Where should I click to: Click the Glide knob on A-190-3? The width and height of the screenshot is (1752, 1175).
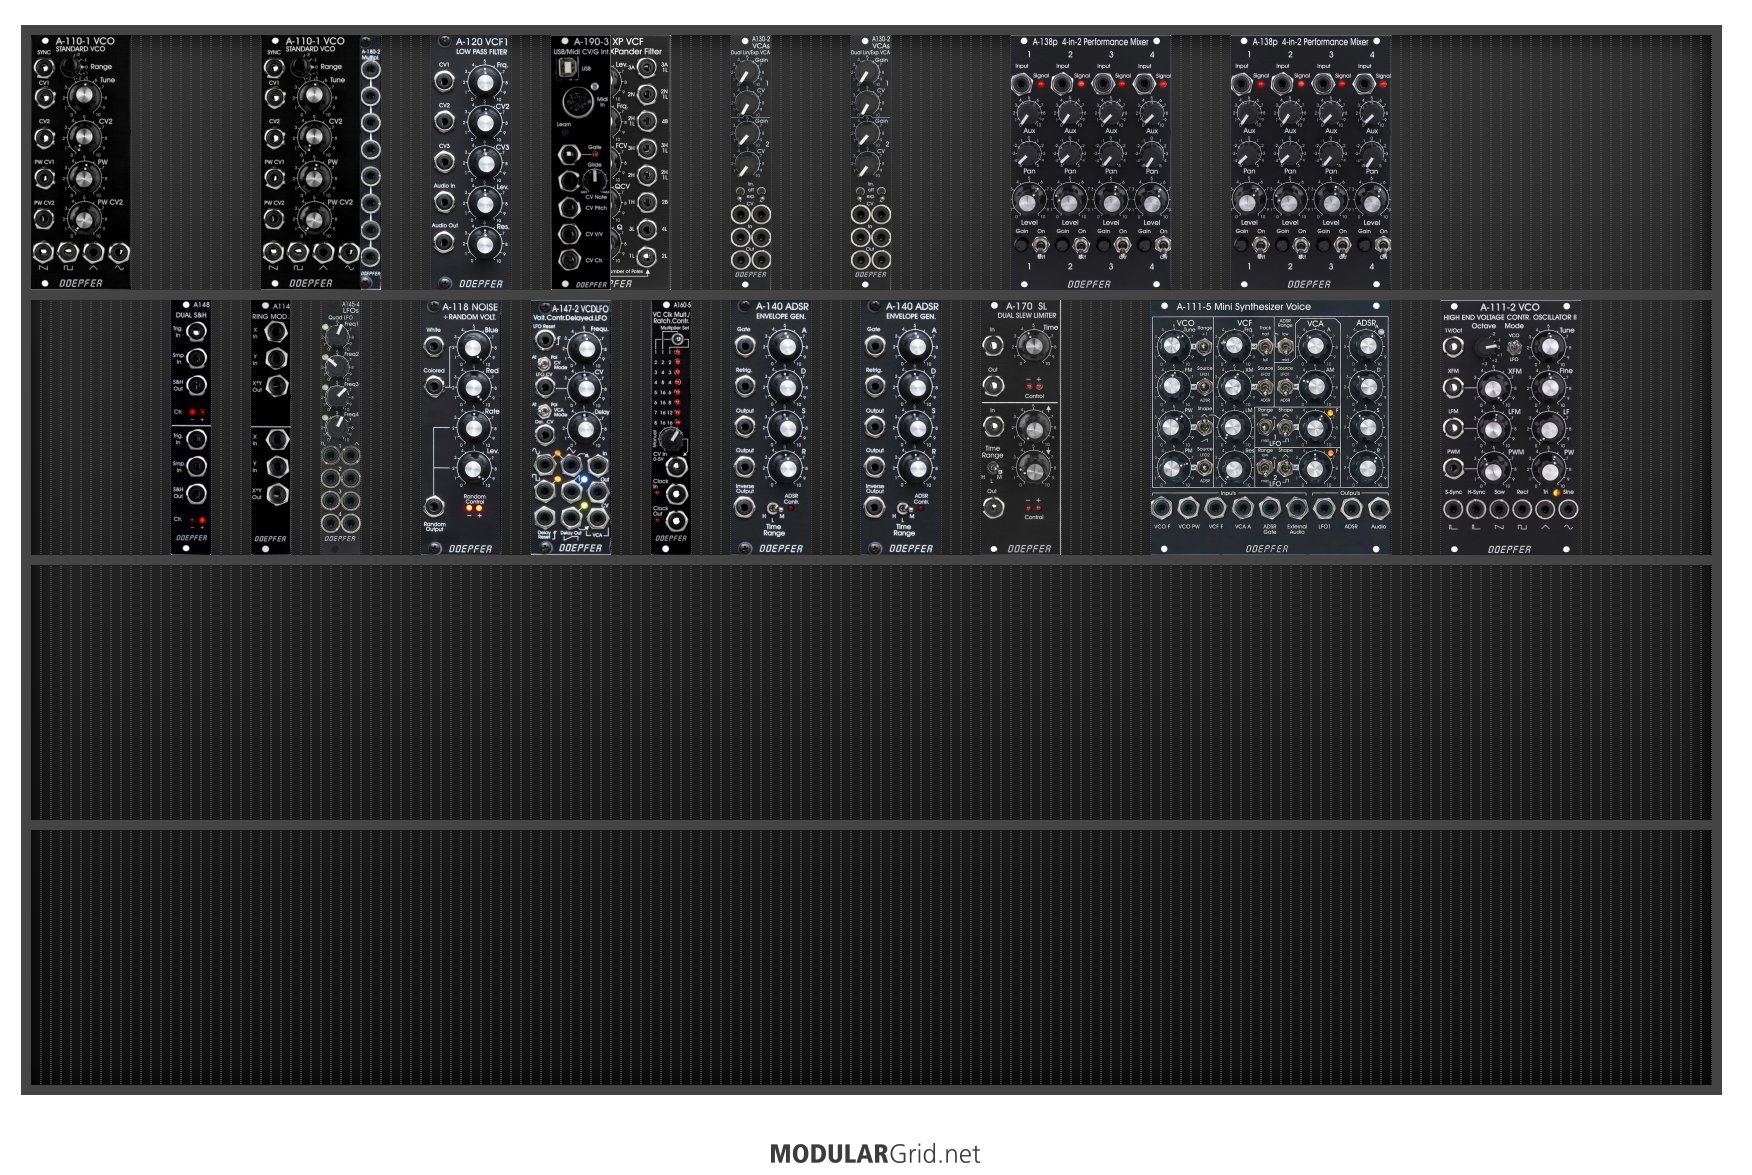[x=594, y=180]
